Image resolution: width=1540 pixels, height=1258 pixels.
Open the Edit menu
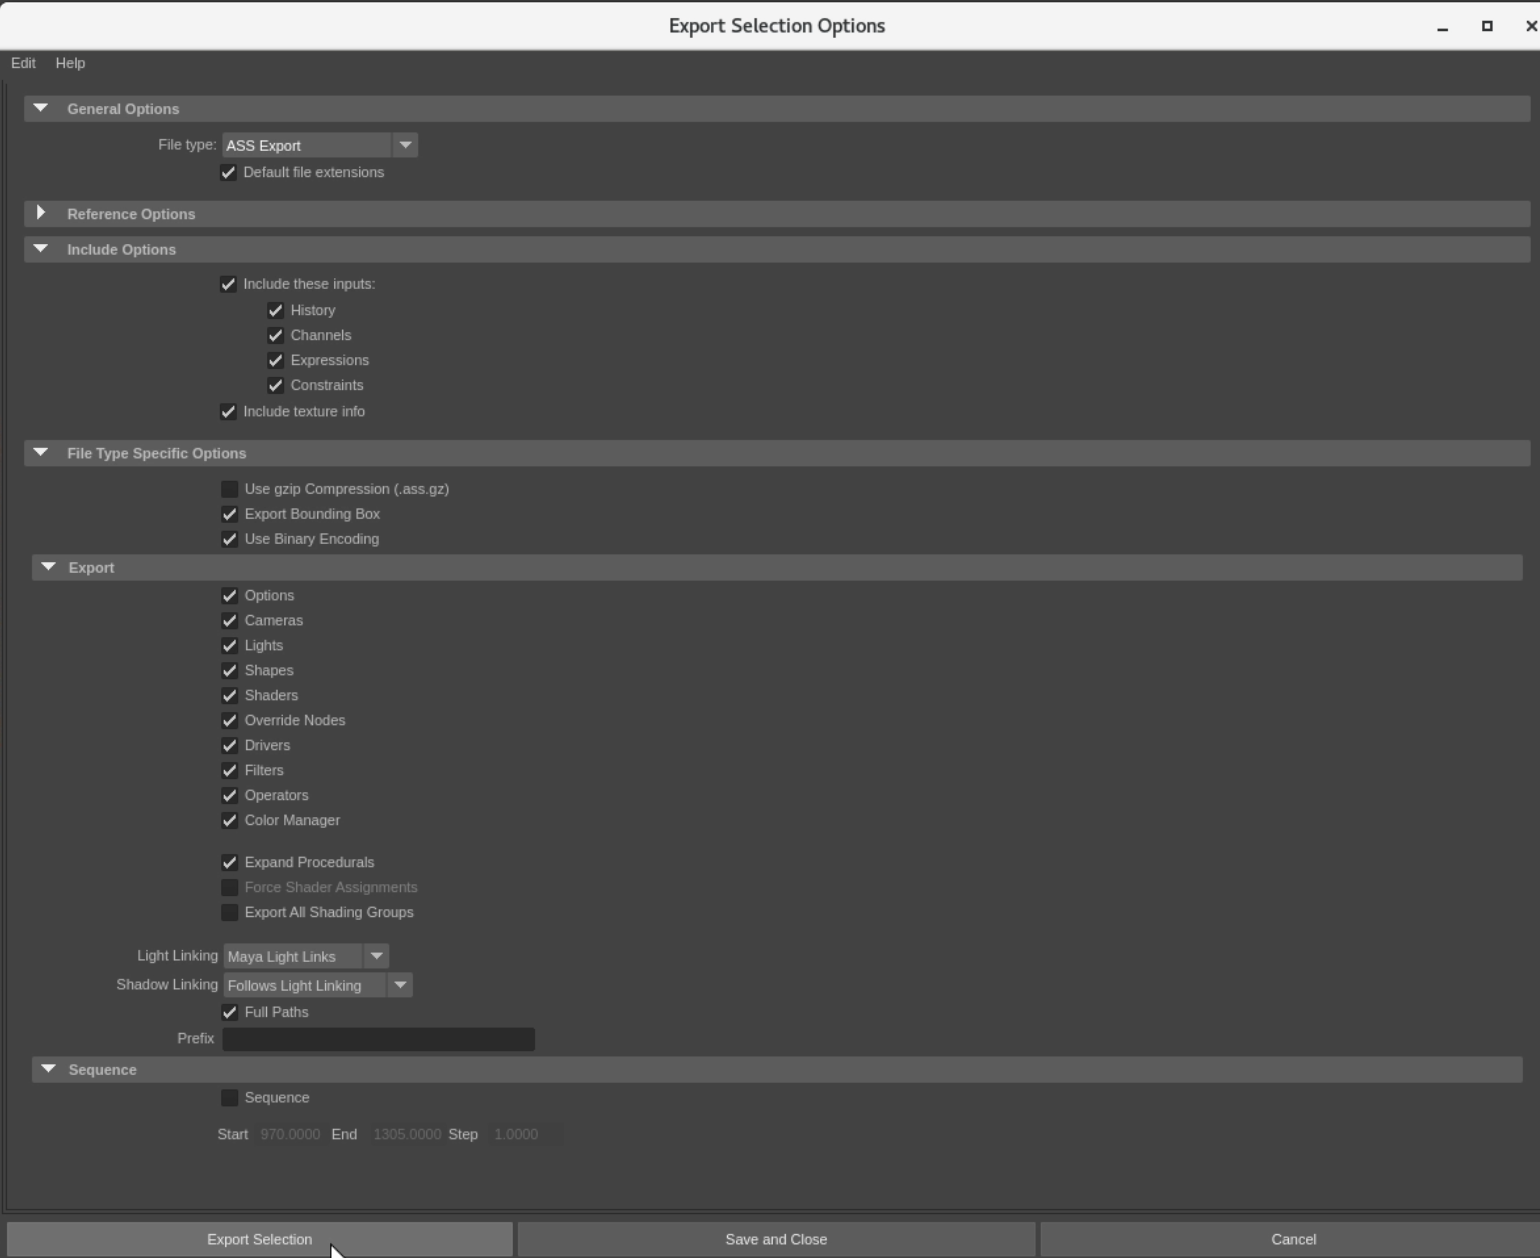click(x=23, y=63)
